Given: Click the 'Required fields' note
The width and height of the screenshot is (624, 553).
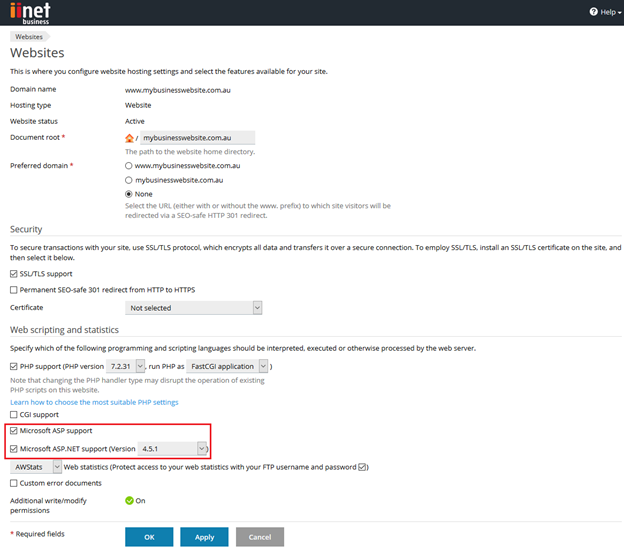Looking at the screenshot, I should [x=37, y=534].
